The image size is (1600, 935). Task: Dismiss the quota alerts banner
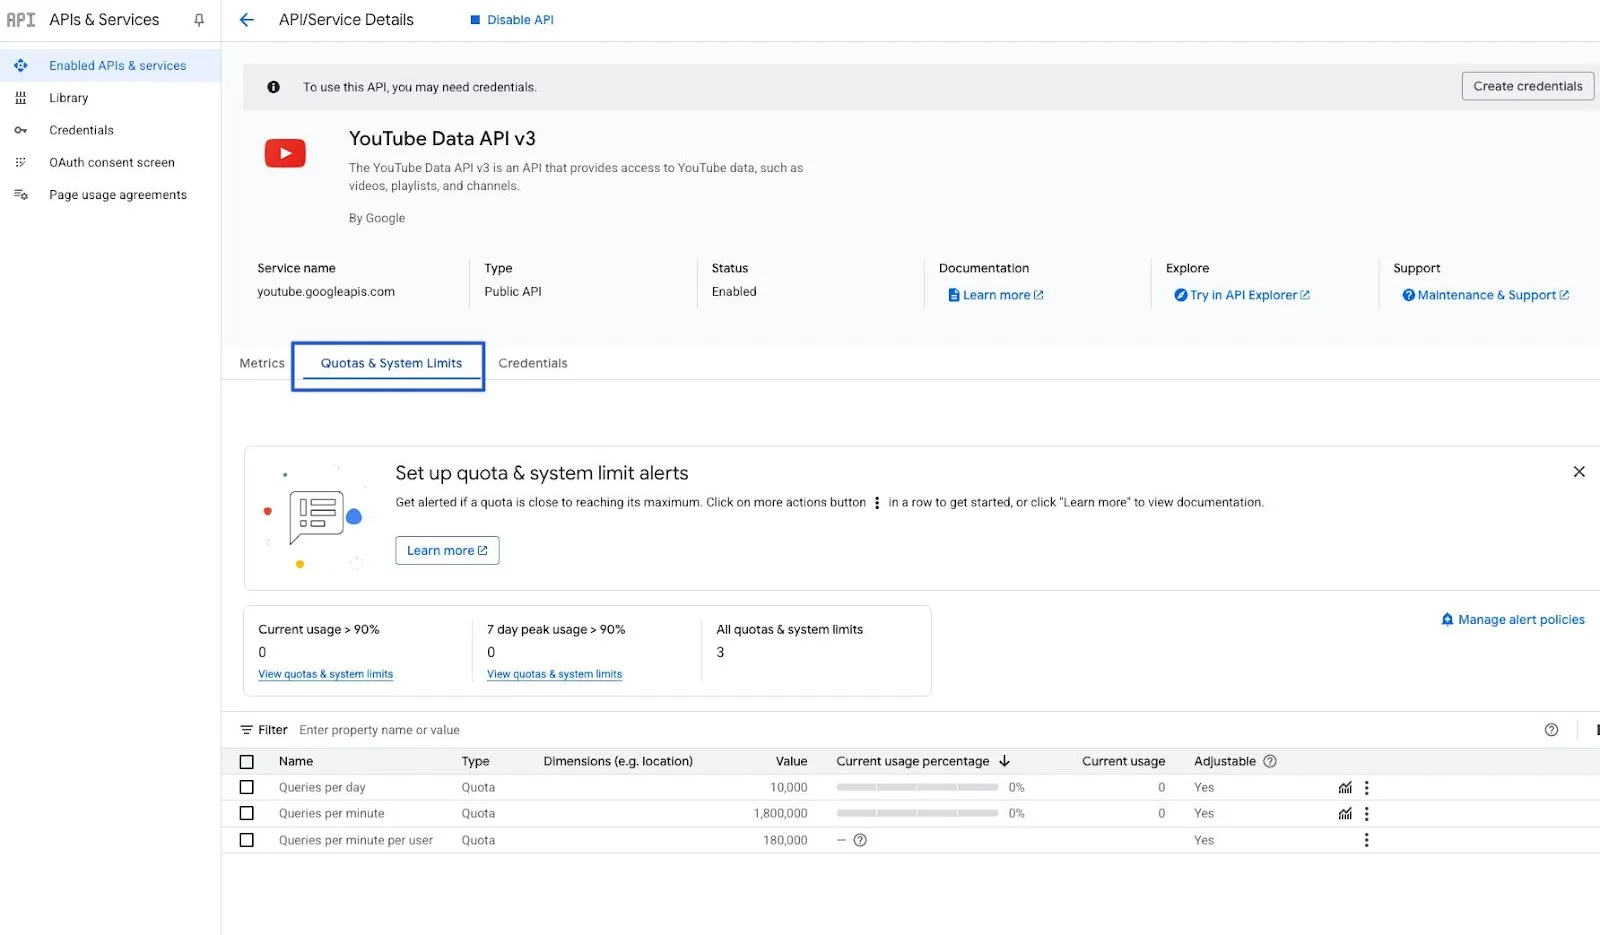pos(1579,472)
